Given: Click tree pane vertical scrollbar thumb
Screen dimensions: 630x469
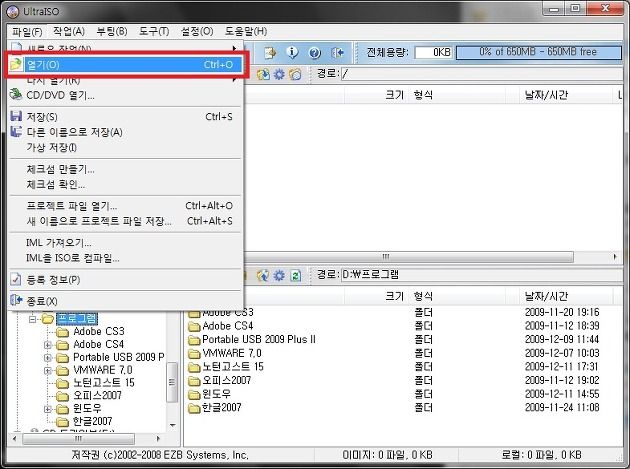Looking at the screenshot, I should pos(172,382).
